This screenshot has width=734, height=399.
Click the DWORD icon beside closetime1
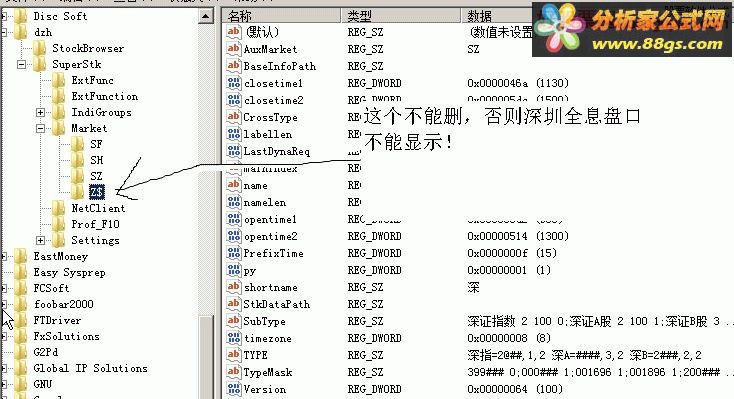tap(234, 83)
